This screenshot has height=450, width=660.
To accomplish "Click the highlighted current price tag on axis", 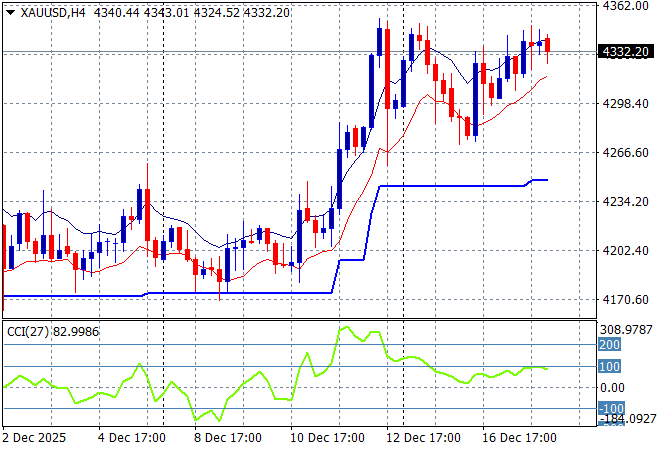I will [x=625, y=51].
